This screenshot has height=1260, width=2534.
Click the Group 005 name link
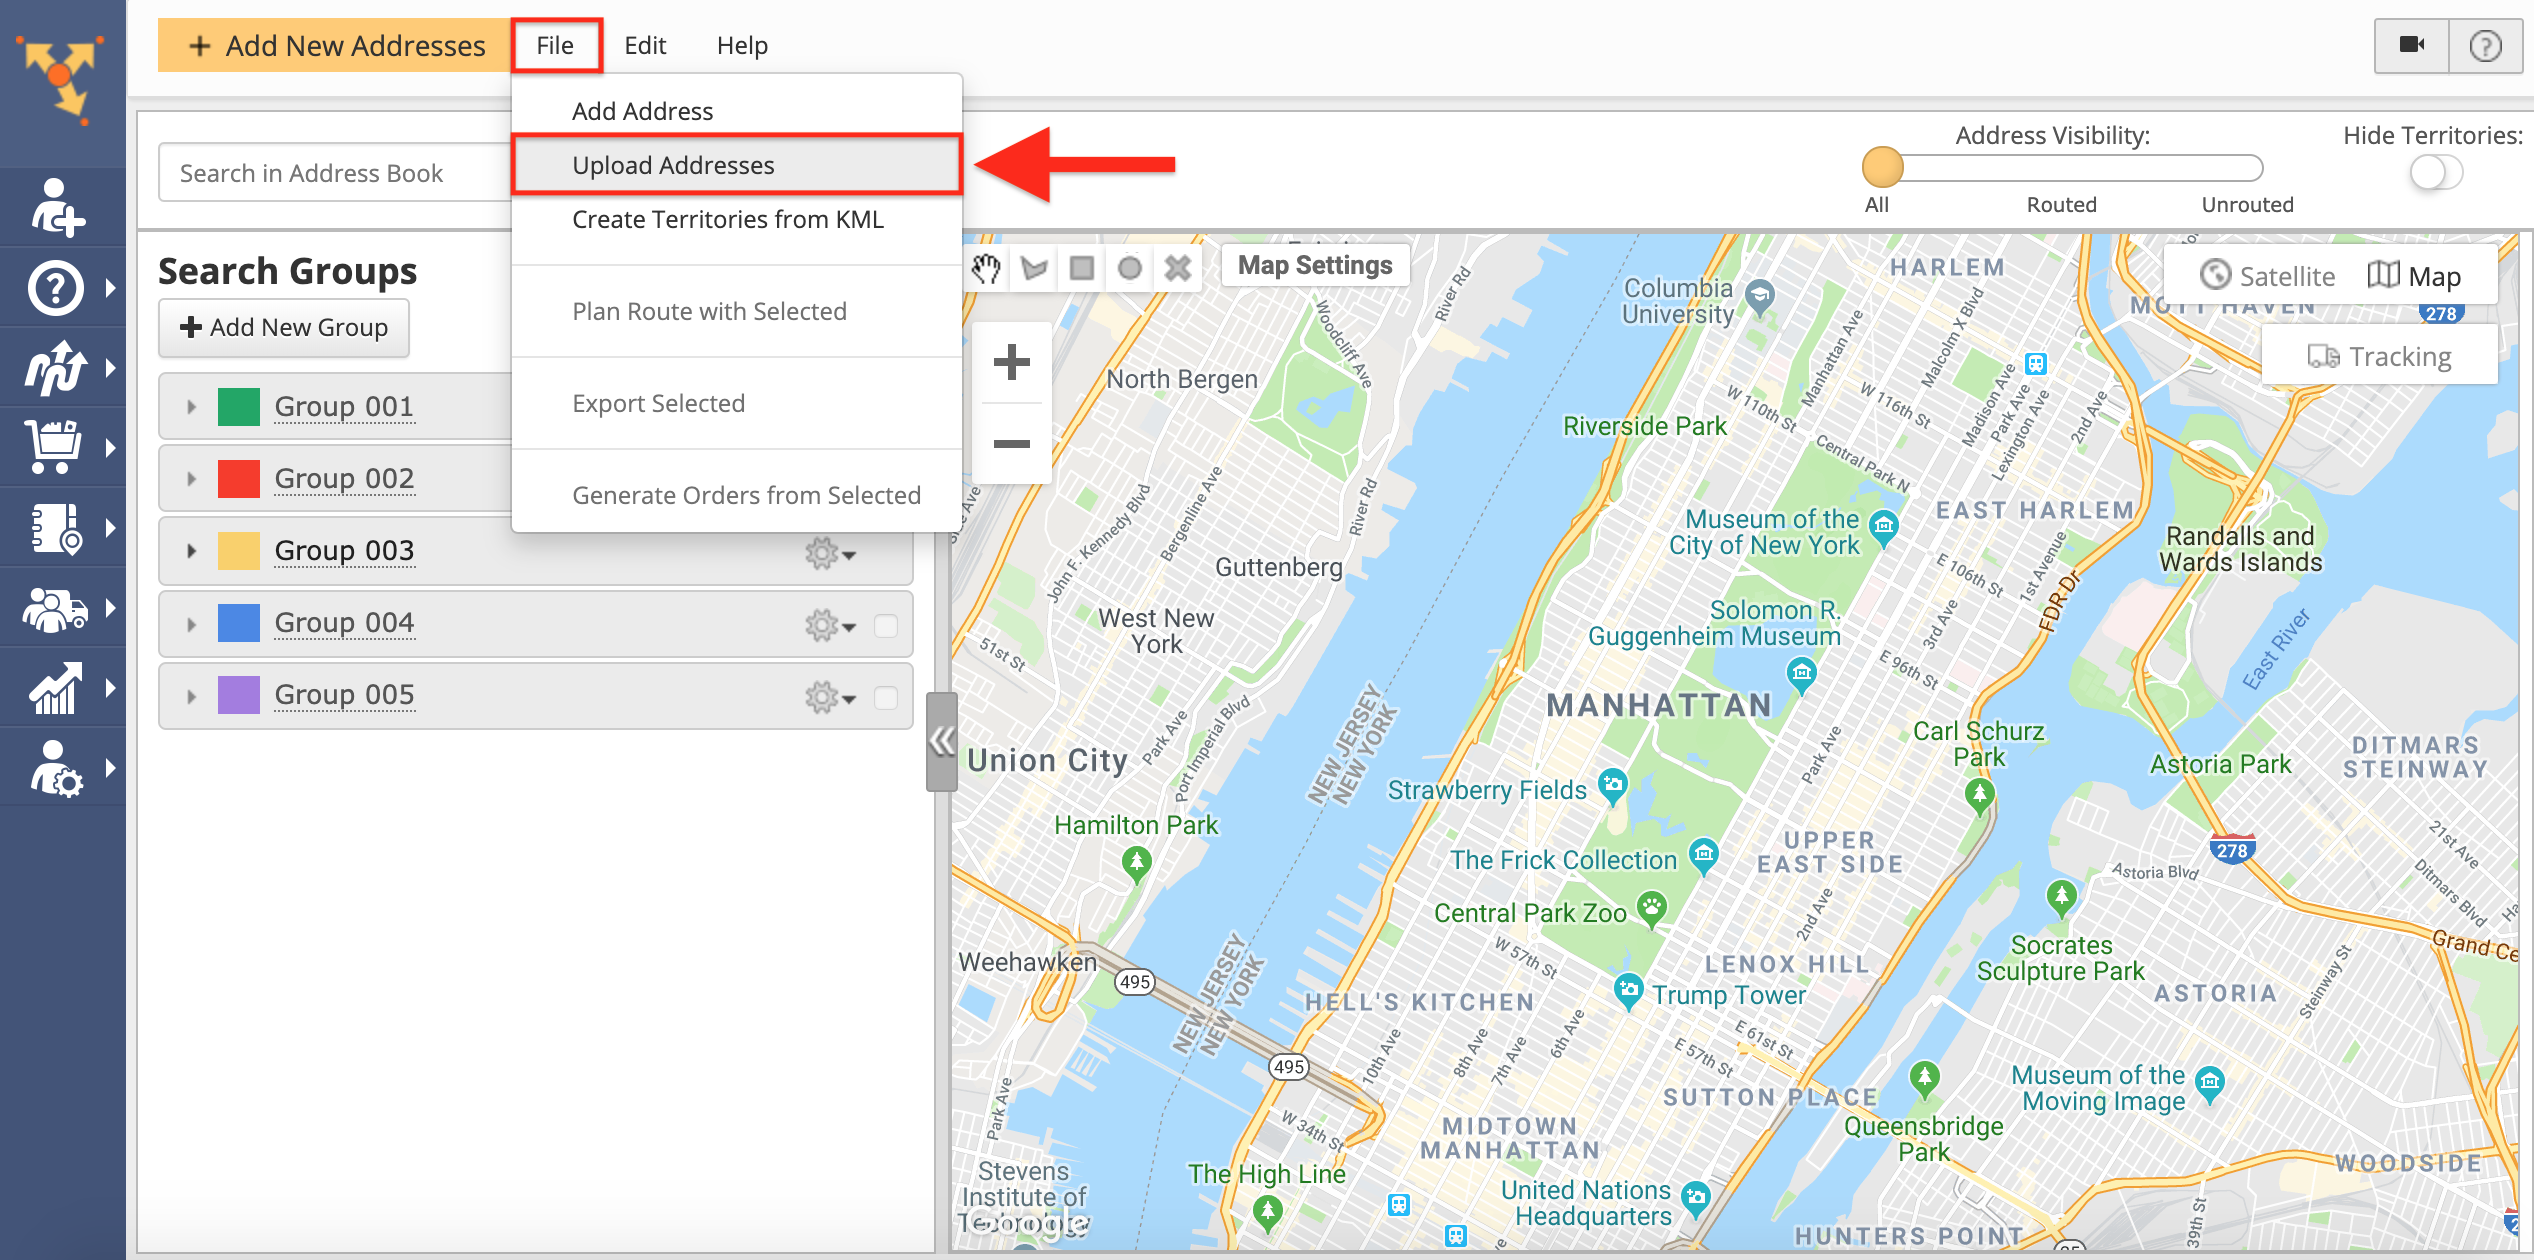click(344, 695)
